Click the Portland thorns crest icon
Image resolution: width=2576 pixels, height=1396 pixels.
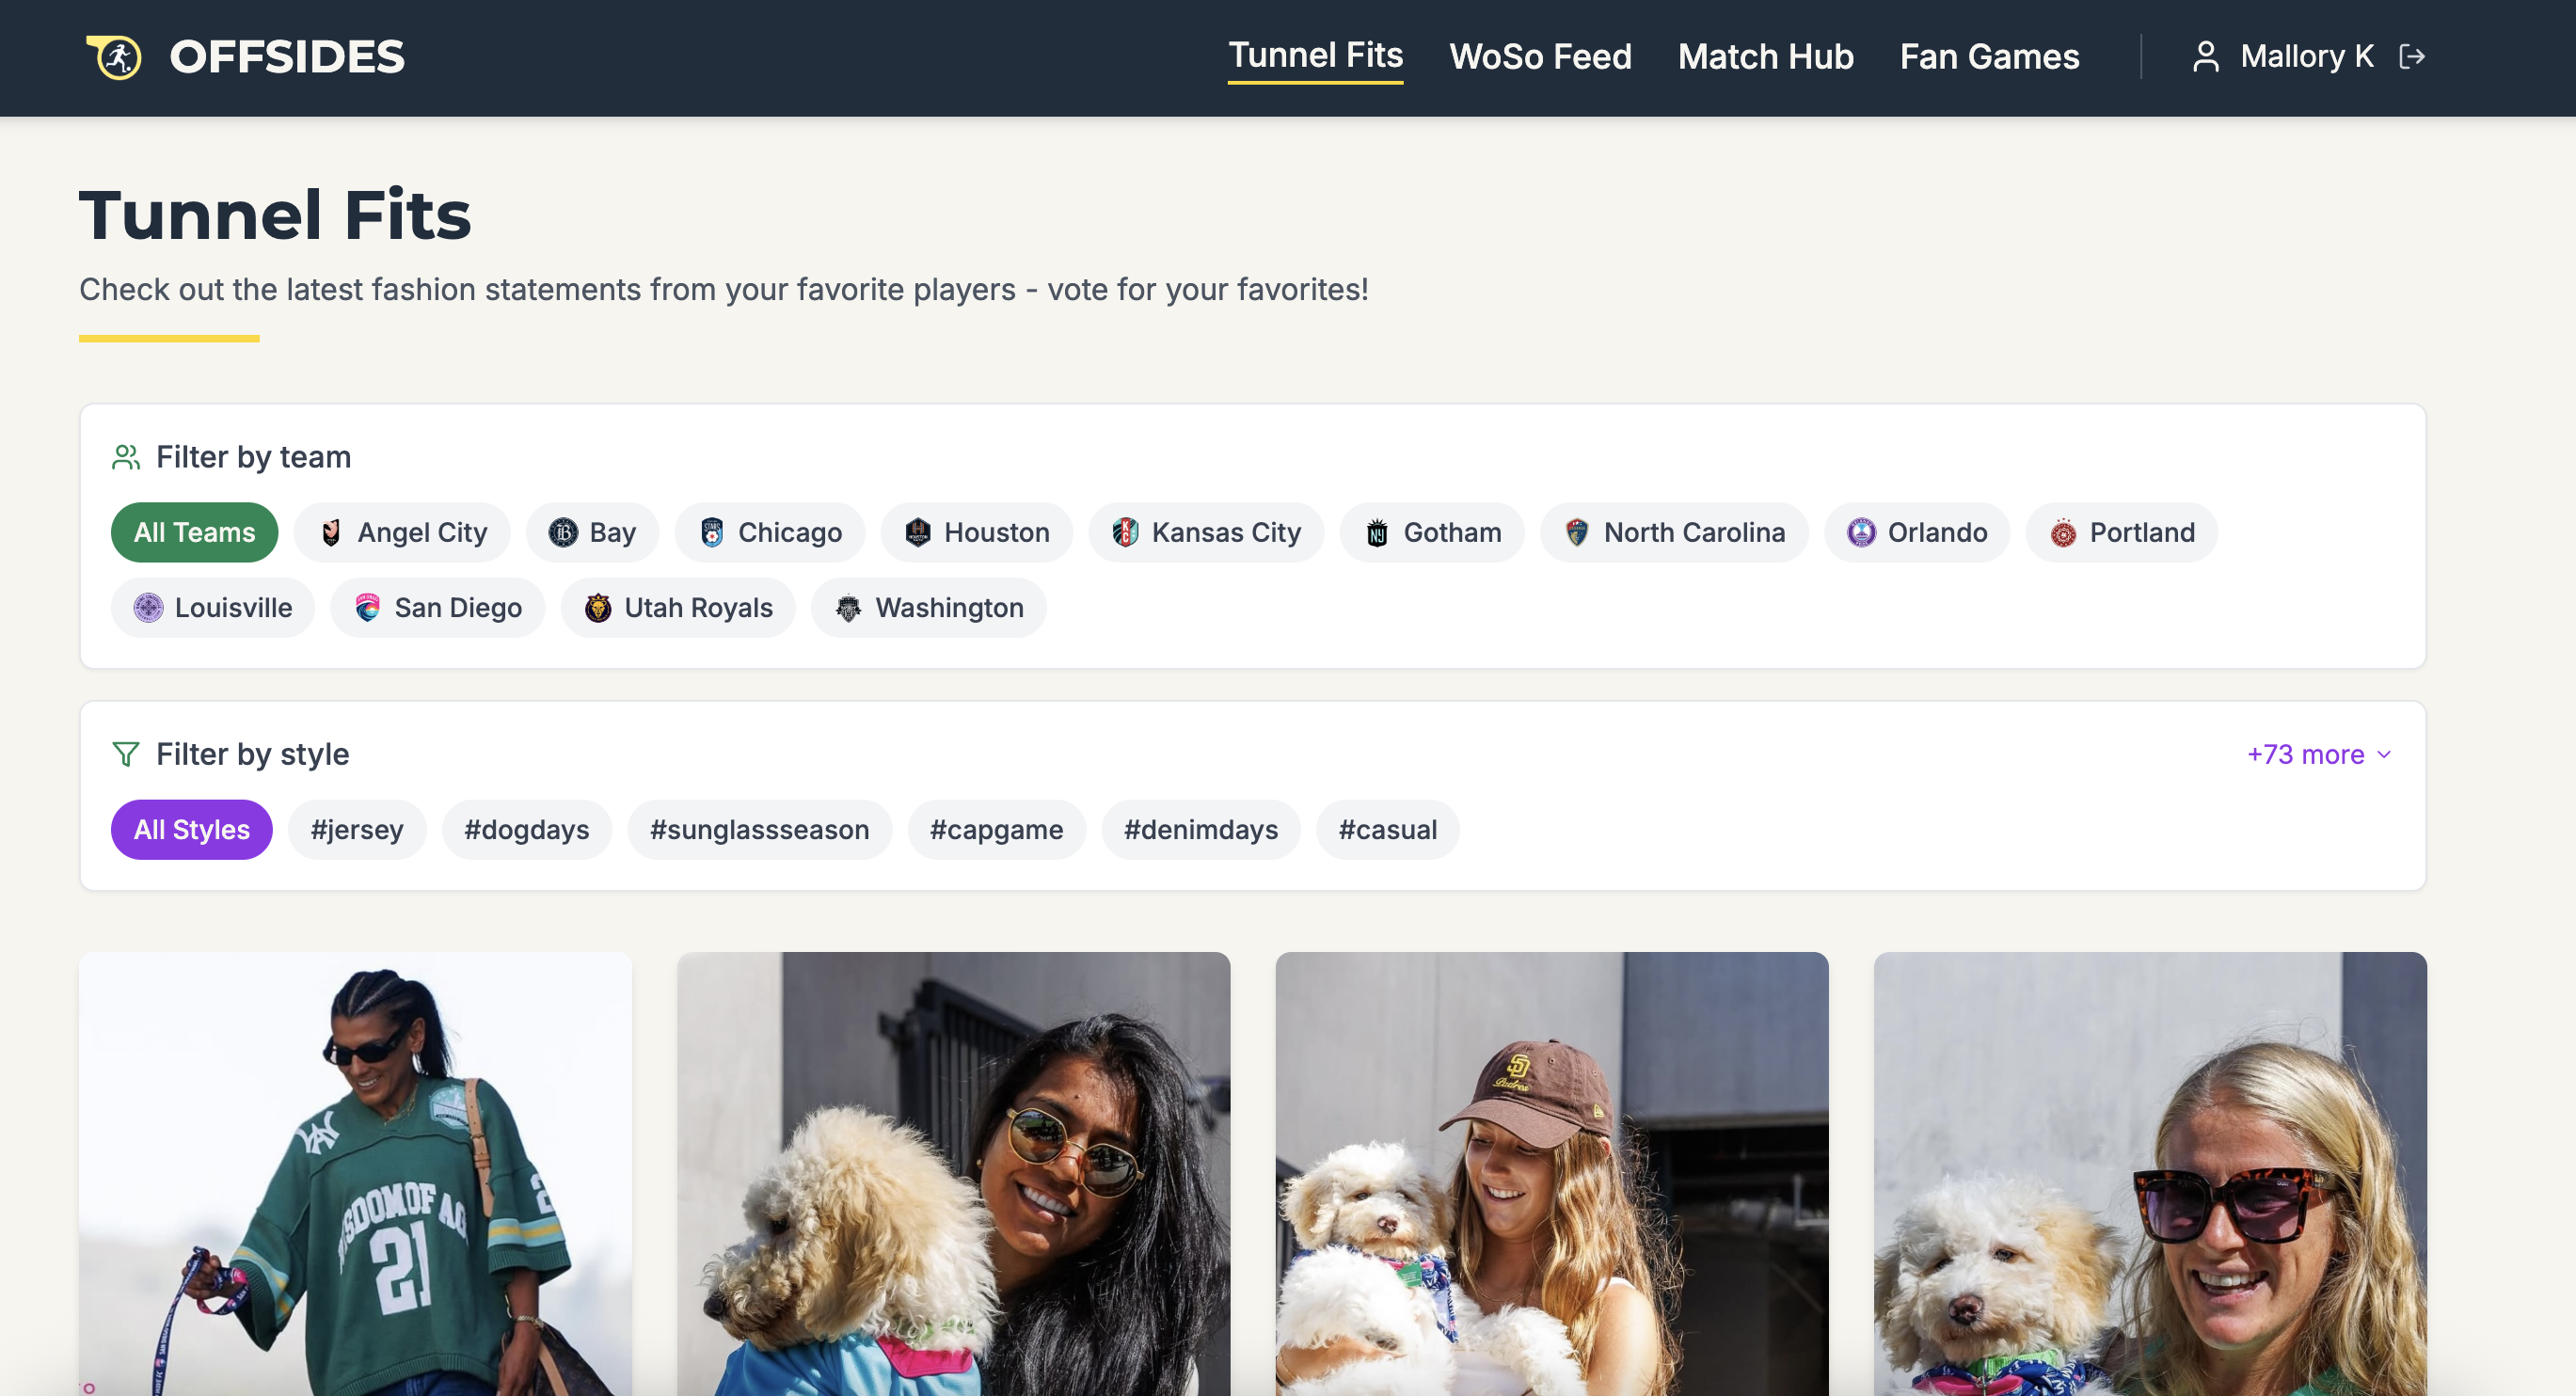(x=2062, y=533)
